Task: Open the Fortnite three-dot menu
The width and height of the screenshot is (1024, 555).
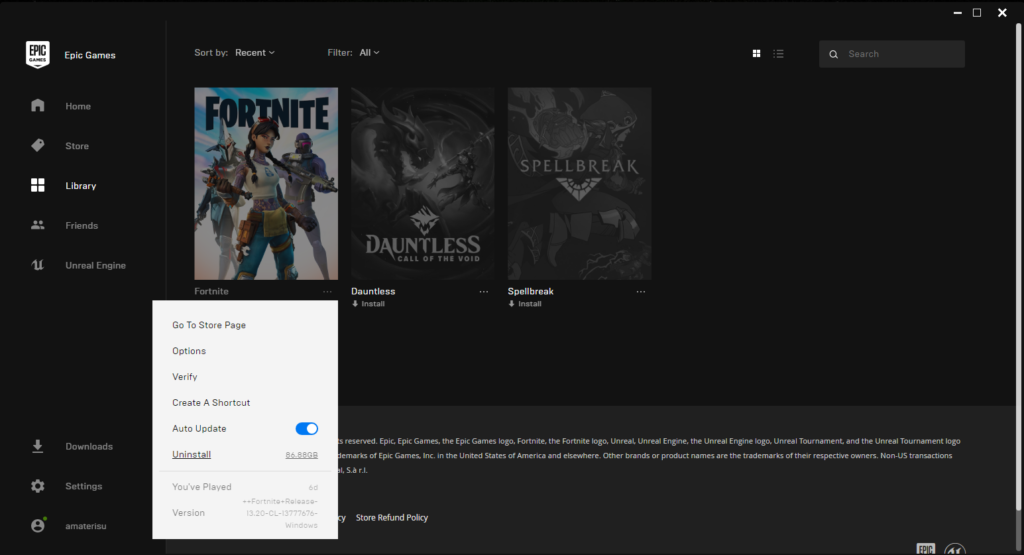Action: coord(327,292)
